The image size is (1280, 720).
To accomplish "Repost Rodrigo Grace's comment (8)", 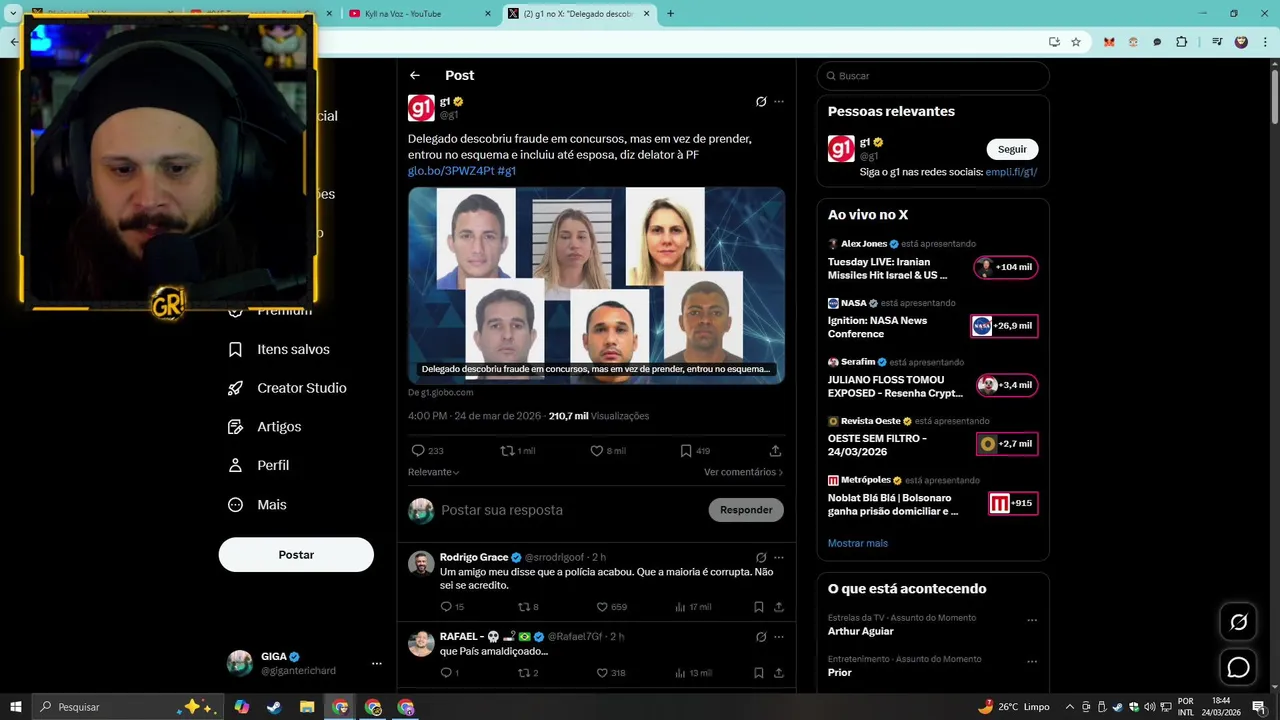I will [528, 607].
